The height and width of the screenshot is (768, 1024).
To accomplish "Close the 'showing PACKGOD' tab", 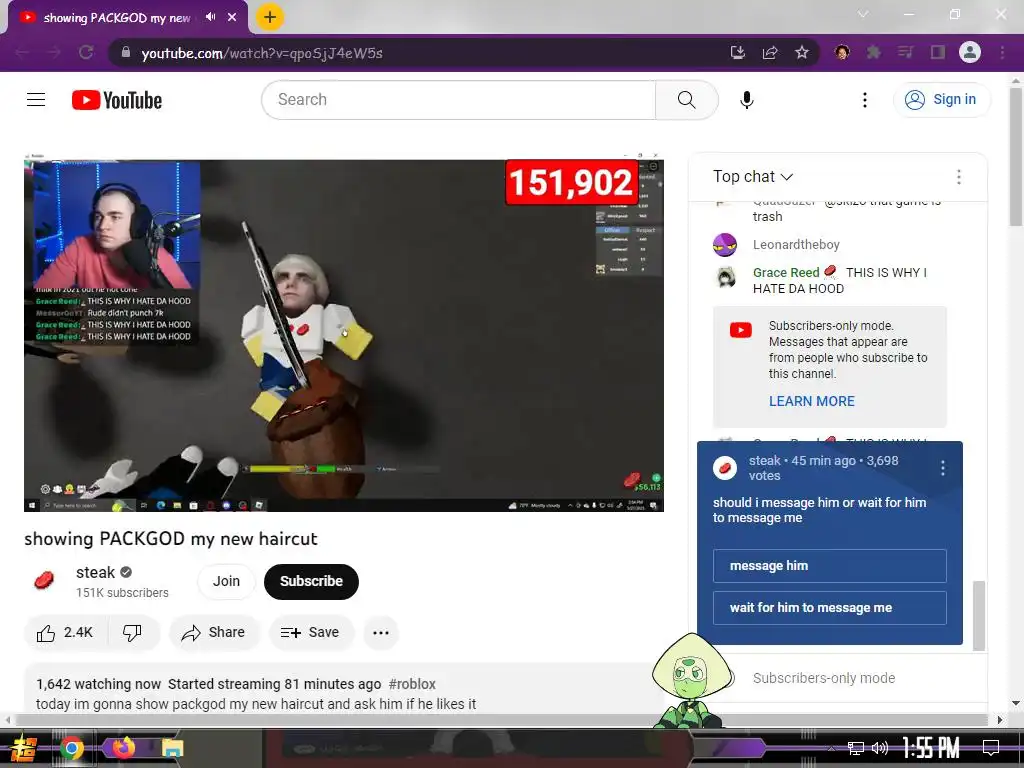I will (232, 17).
